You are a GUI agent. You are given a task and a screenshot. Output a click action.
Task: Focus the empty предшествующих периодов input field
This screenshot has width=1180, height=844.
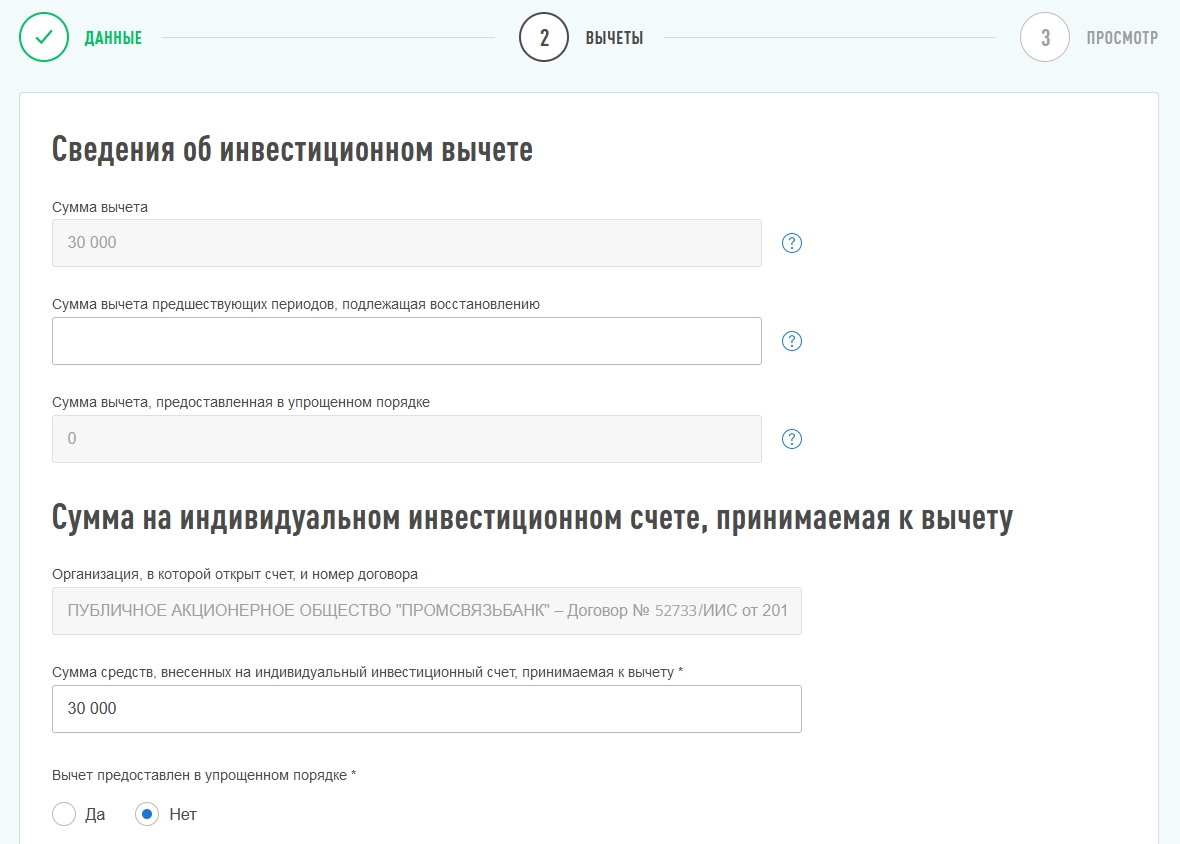[406, 341]
